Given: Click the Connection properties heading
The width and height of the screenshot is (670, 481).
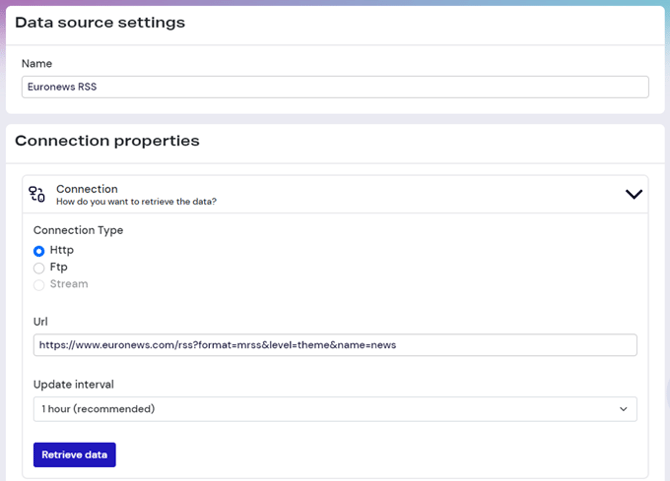Looking at the screenshot, I should (107, 141).
